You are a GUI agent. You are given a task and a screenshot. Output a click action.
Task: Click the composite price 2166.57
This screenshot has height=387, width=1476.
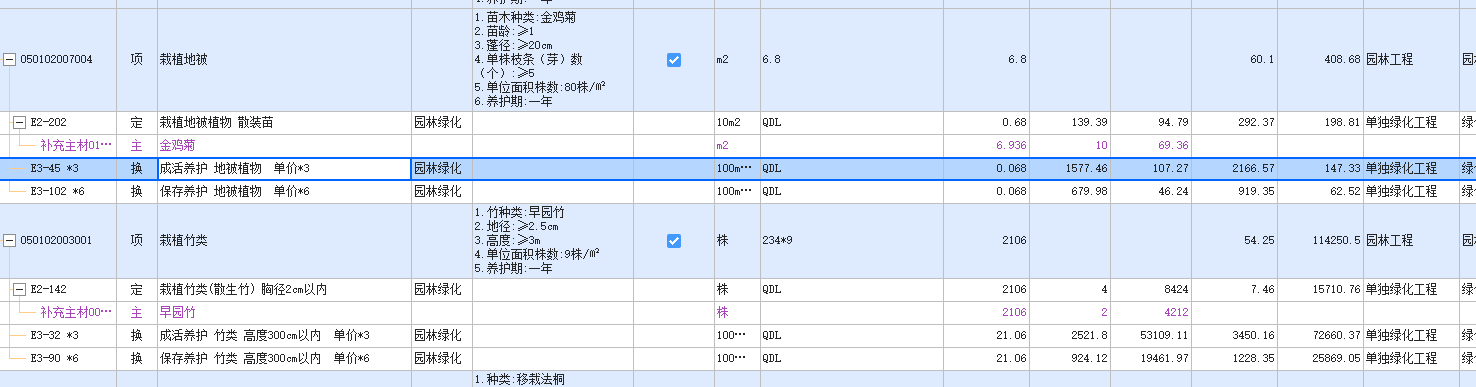(1253, 169)
